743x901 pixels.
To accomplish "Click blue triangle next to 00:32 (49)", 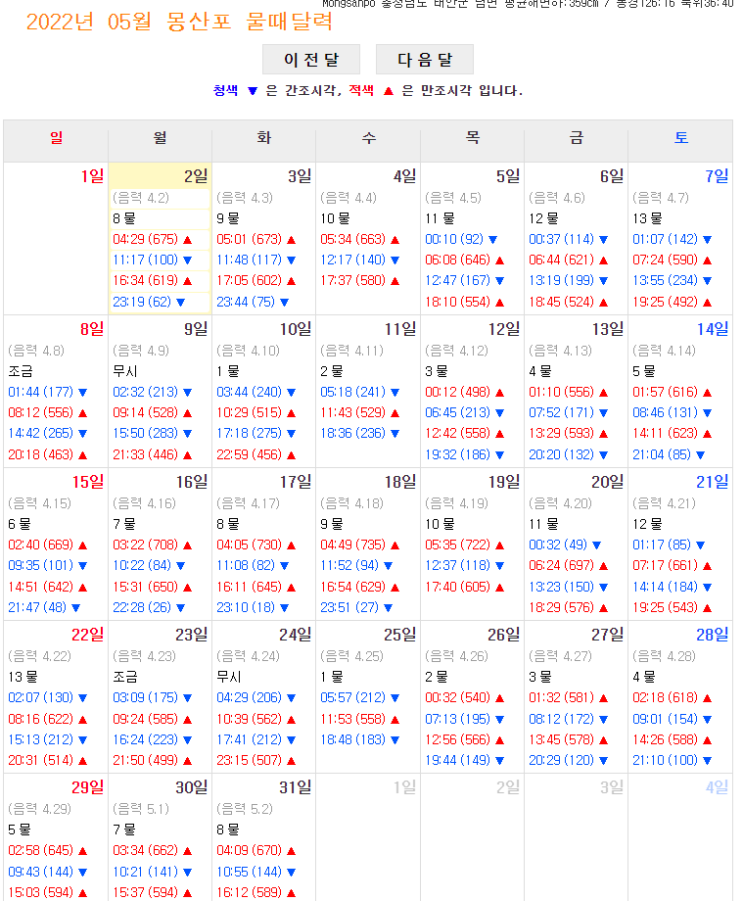I will point(596,545).
